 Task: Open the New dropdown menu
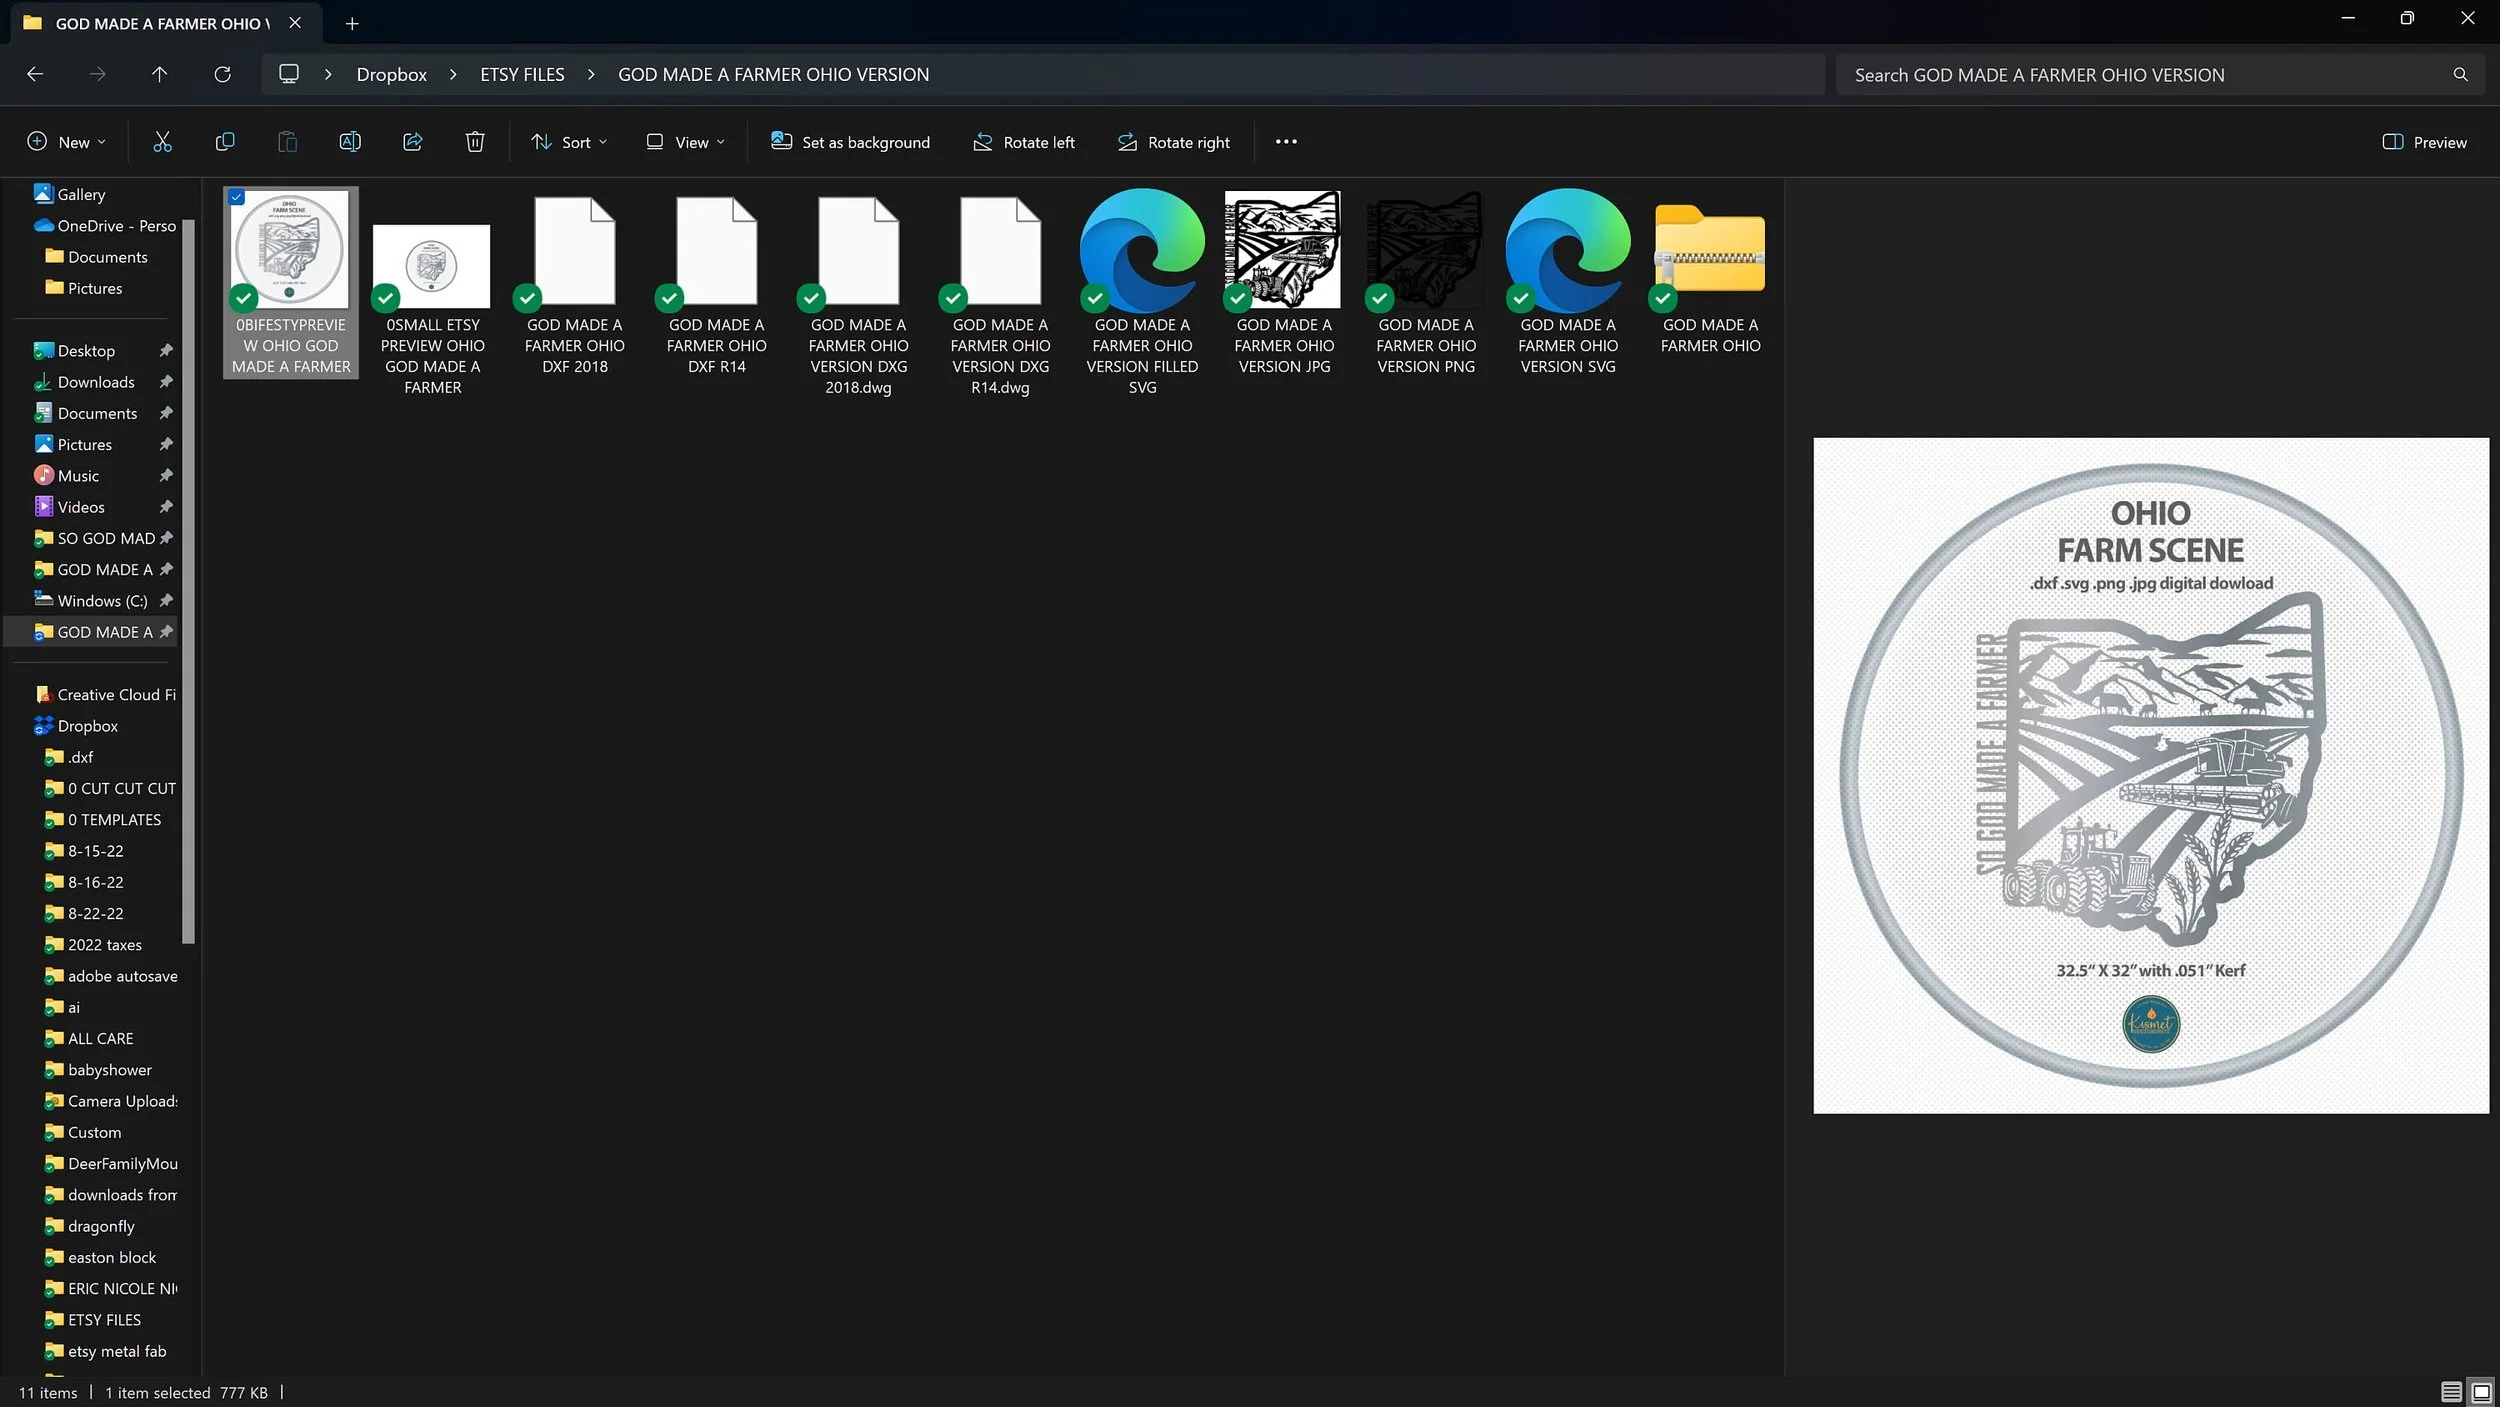click(66, 142)
